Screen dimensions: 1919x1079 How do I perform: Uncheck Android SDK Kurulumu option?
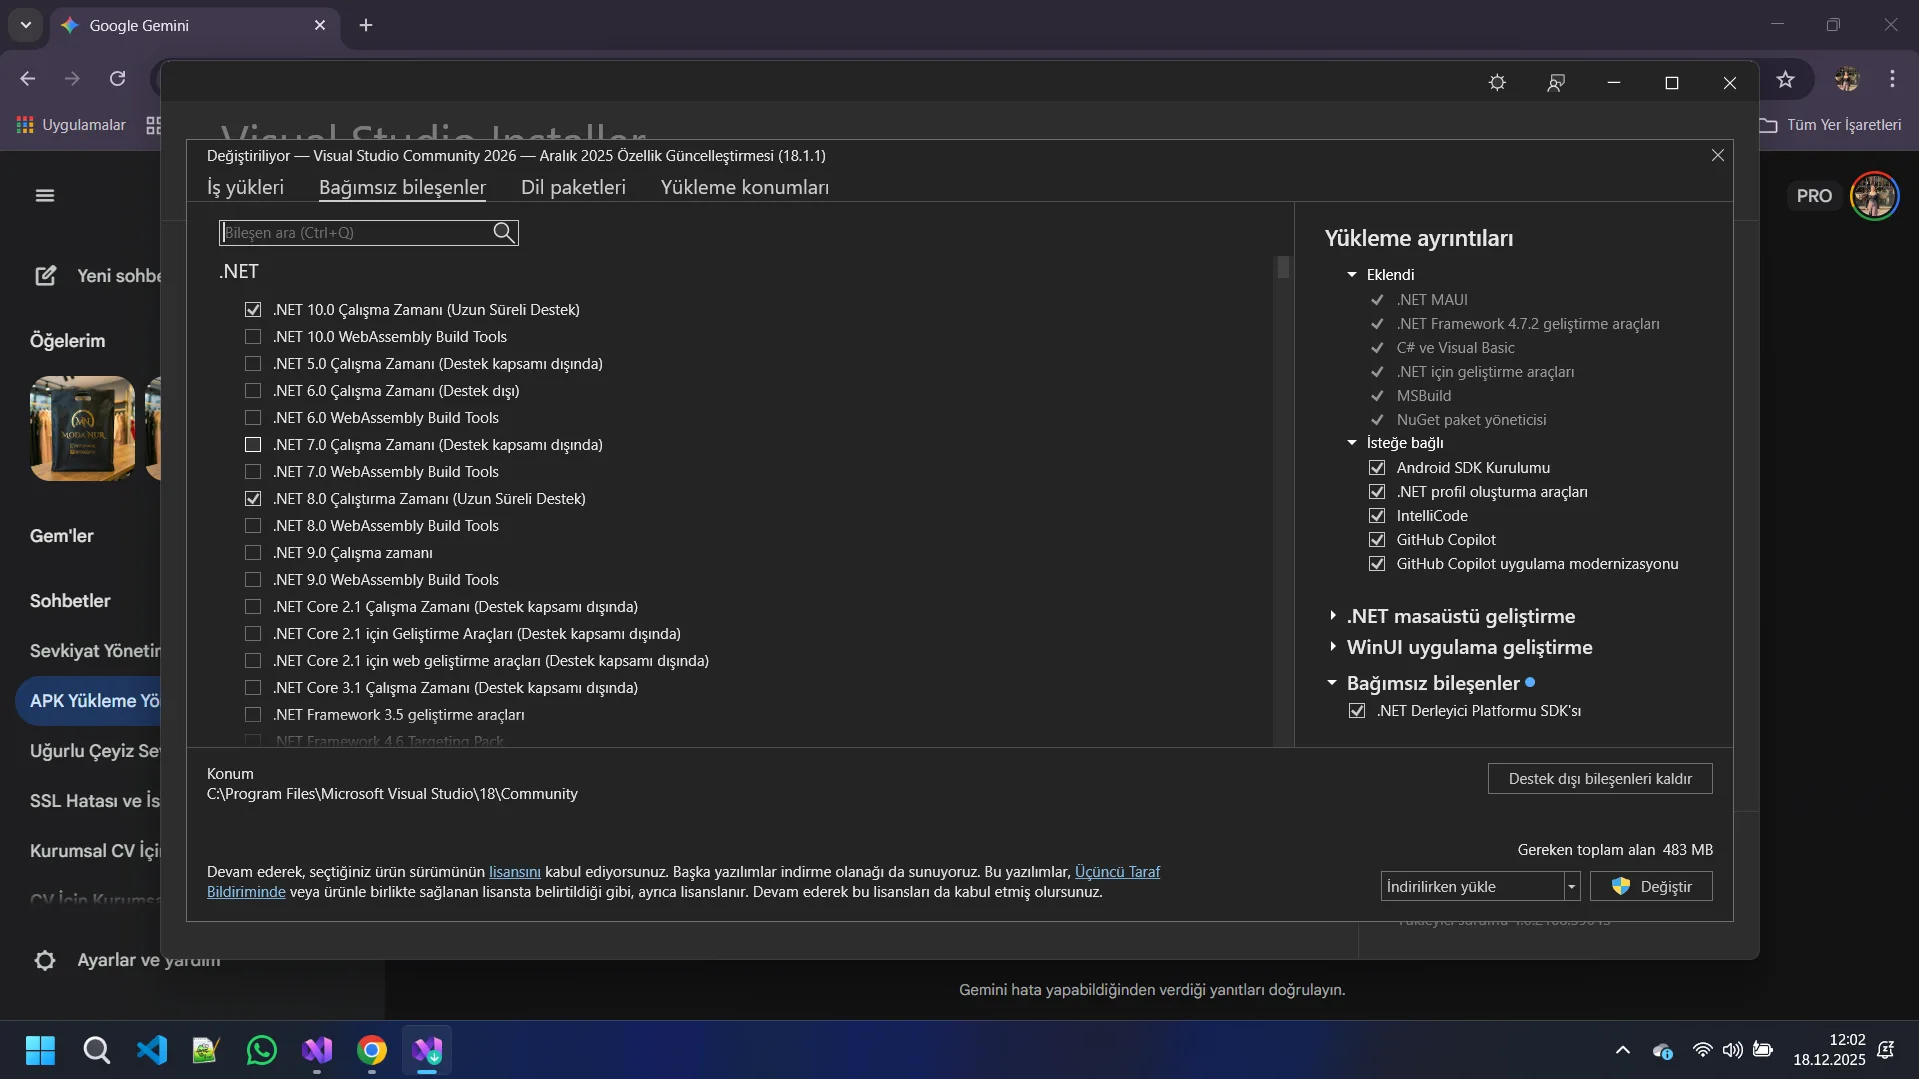tap(1377, 468)
